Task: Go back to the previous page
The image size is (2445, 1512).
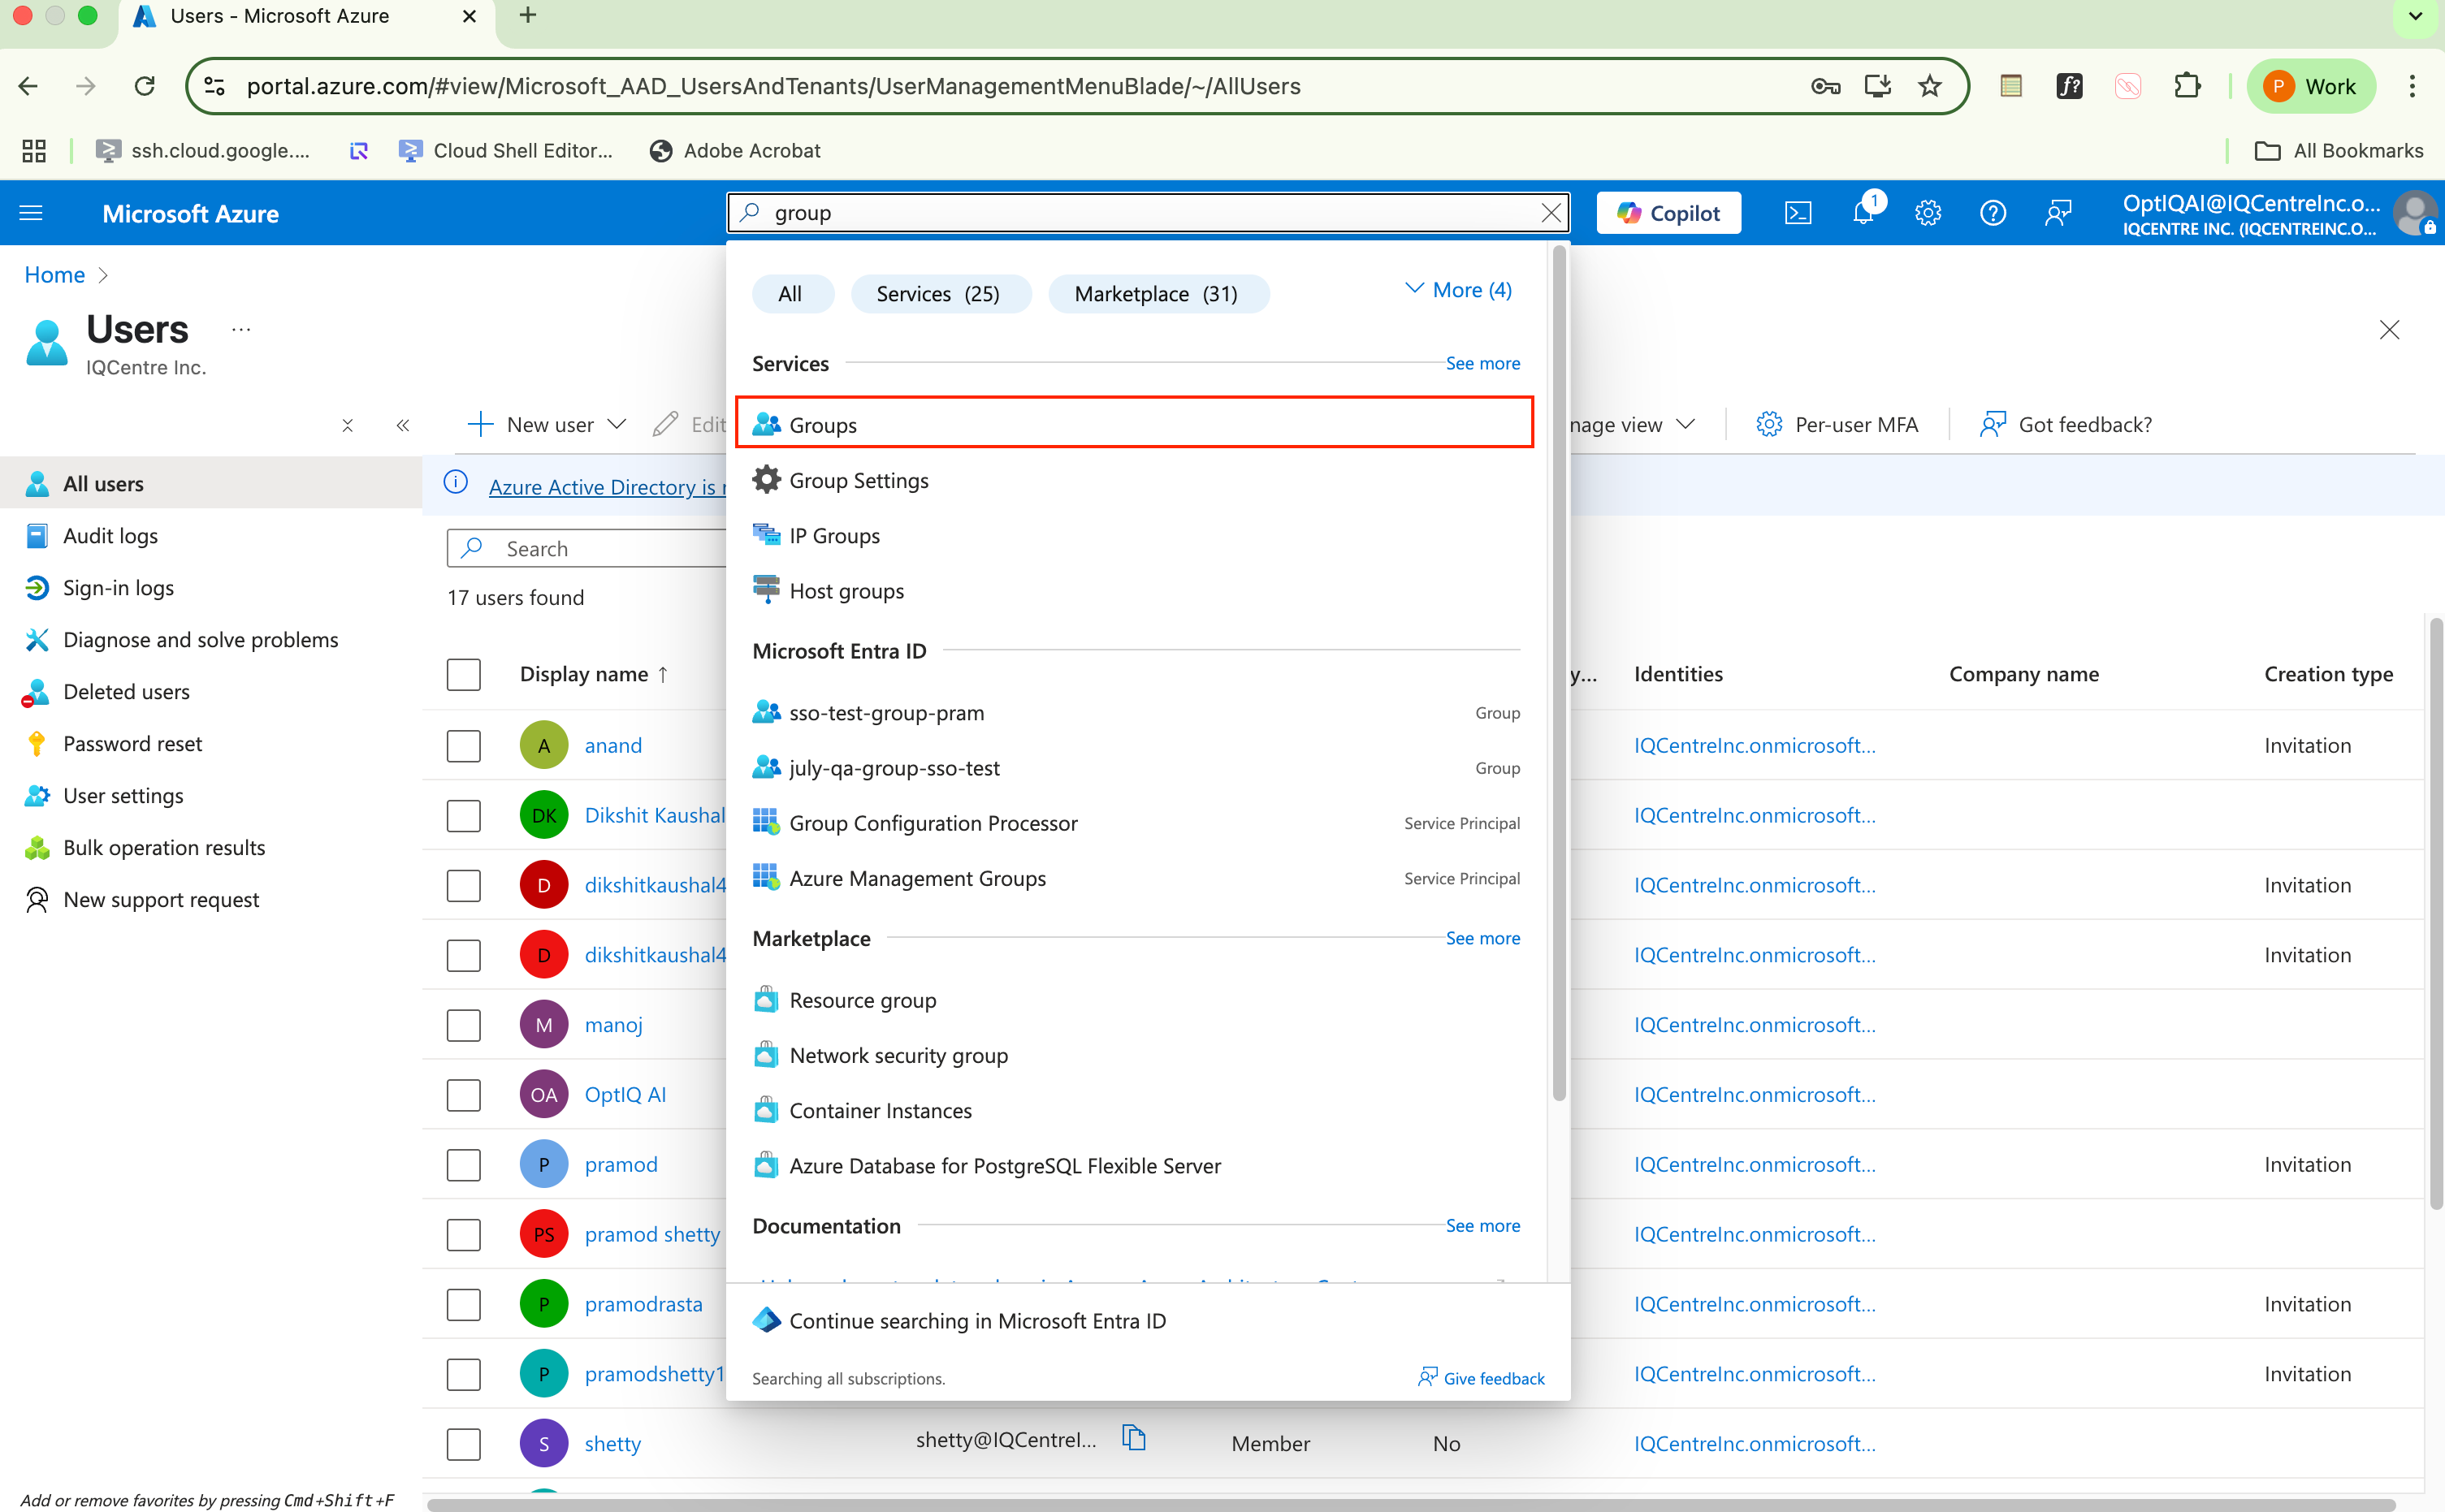Action: coord(29,86)
